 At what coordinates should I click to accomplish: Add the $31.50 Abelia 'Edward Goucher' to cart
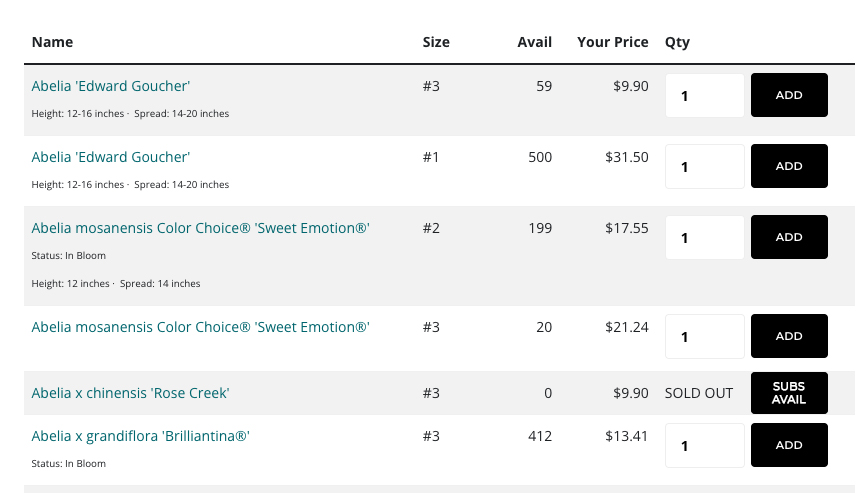(x=789, y=166)
